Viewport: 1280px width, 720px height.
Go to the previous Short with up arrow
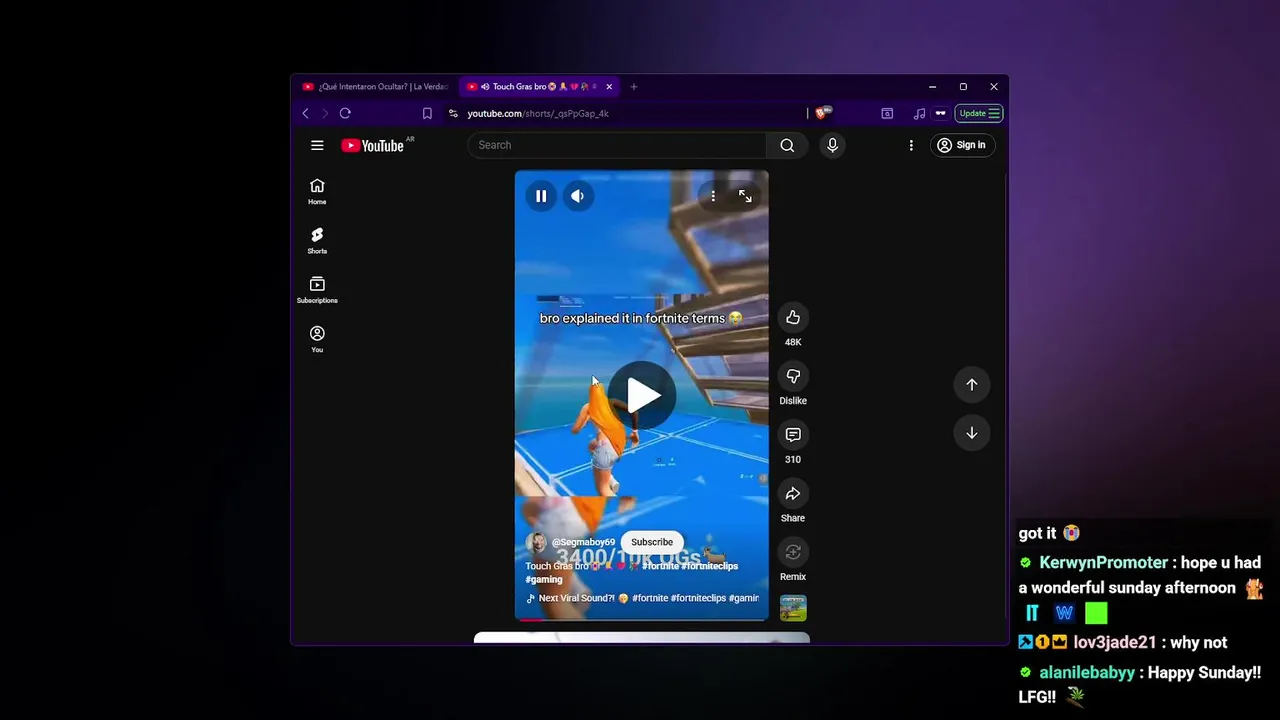(x=971, y=385)
